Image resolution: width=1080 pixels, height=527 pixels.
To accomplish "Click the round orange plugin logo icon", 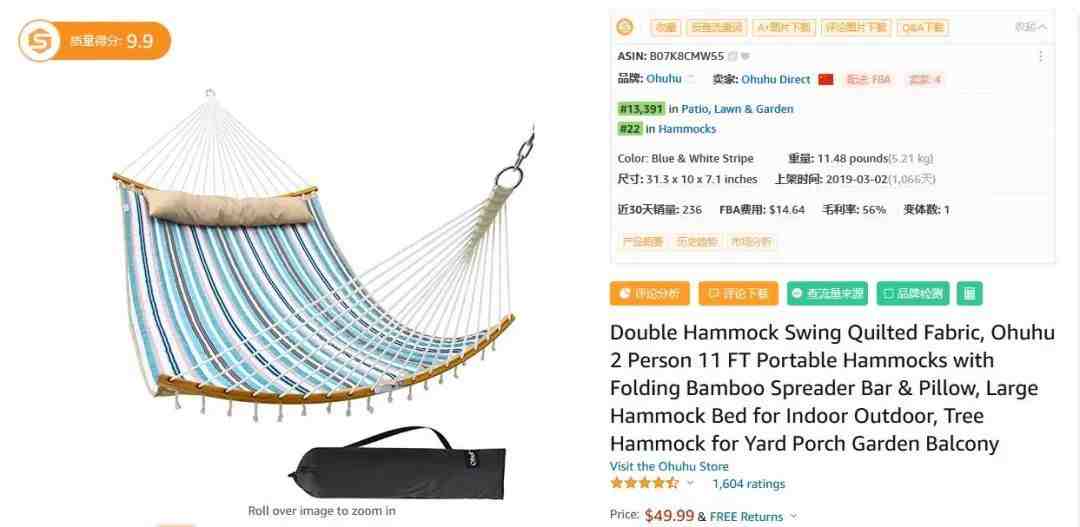I will [x=625, y=28].
